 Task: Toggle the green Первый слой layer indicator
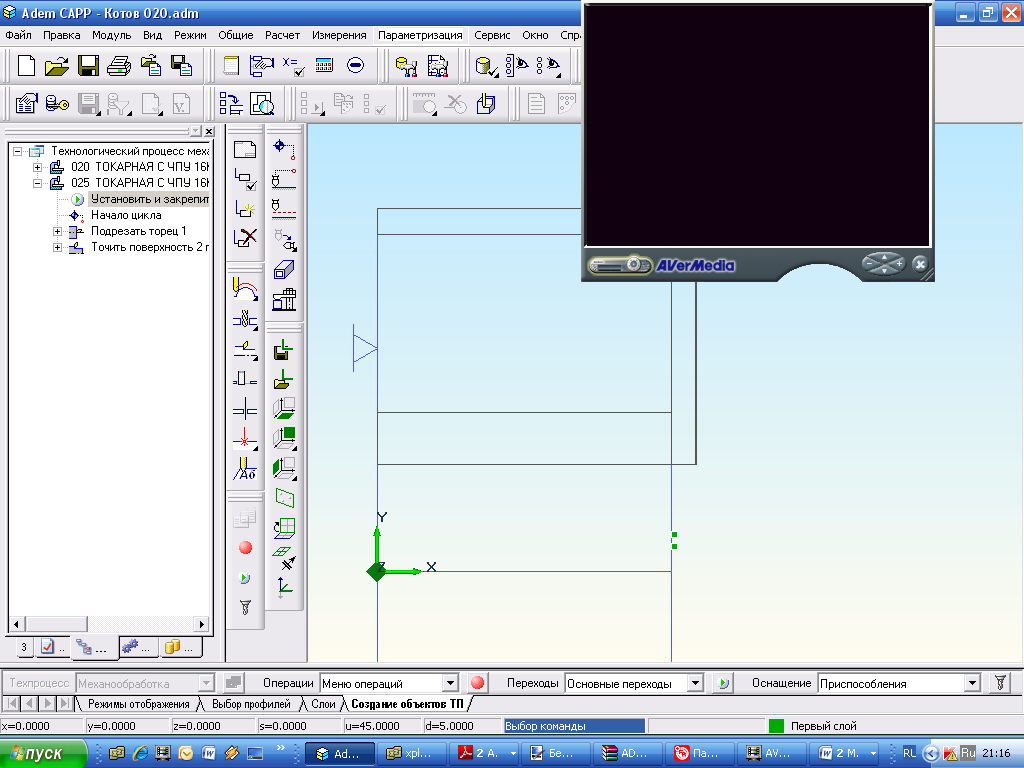tap(776, 726)
